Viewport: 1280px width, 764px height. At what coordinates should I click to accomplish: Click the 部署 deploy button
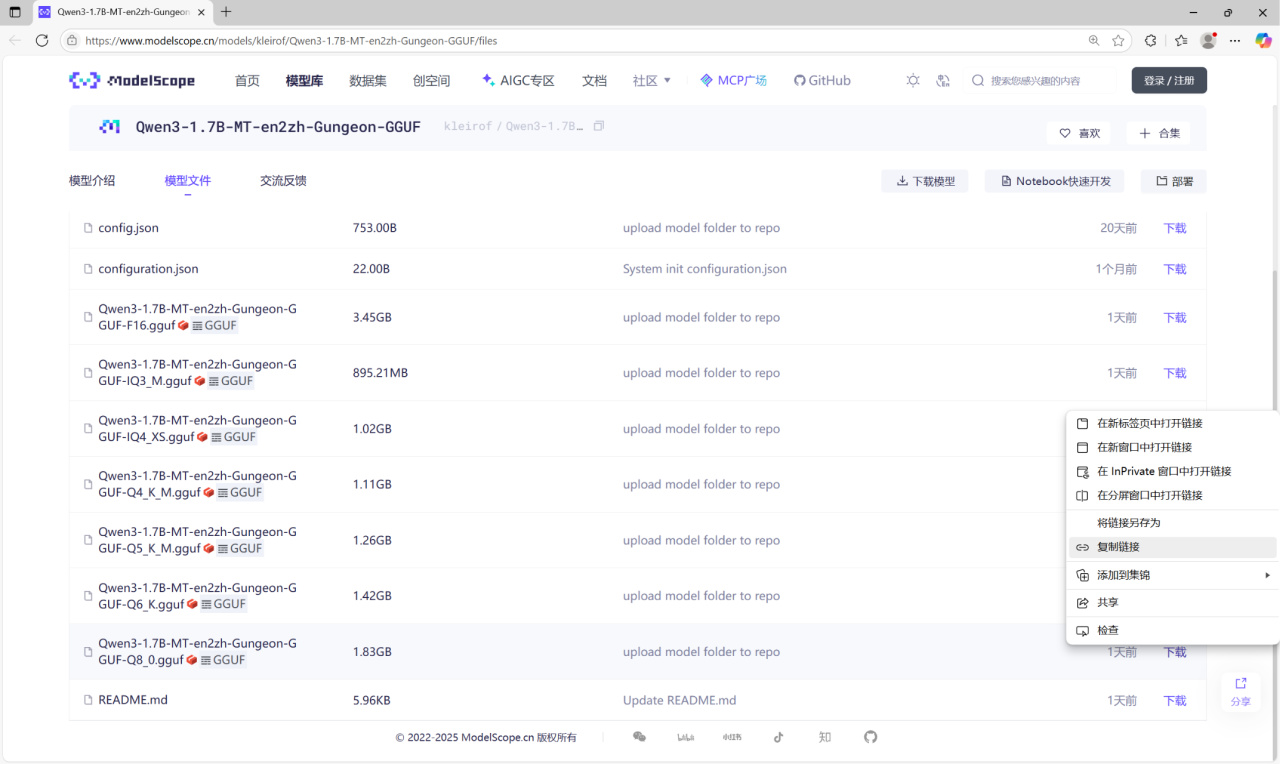point(1174,181)
